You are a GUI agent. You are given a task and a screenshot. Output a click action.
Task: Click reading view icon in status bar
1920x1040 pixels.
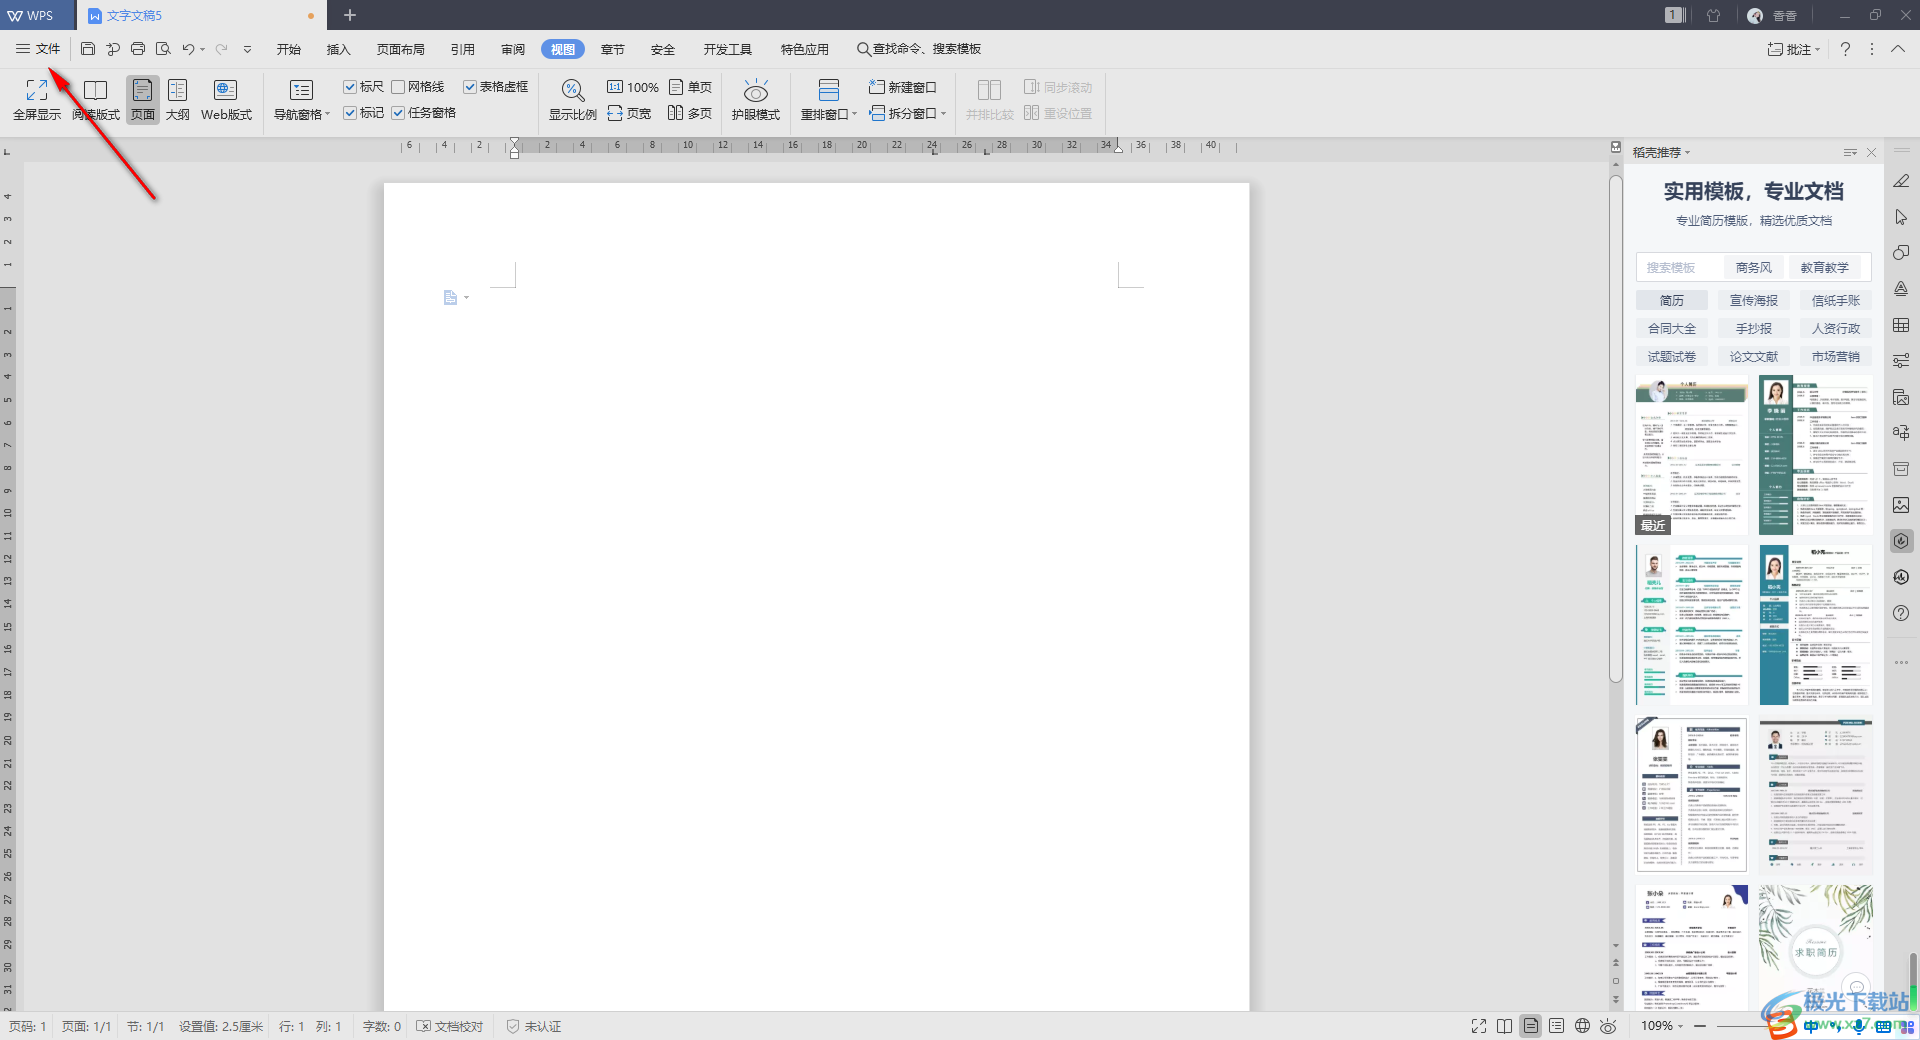(1504, 1026)
